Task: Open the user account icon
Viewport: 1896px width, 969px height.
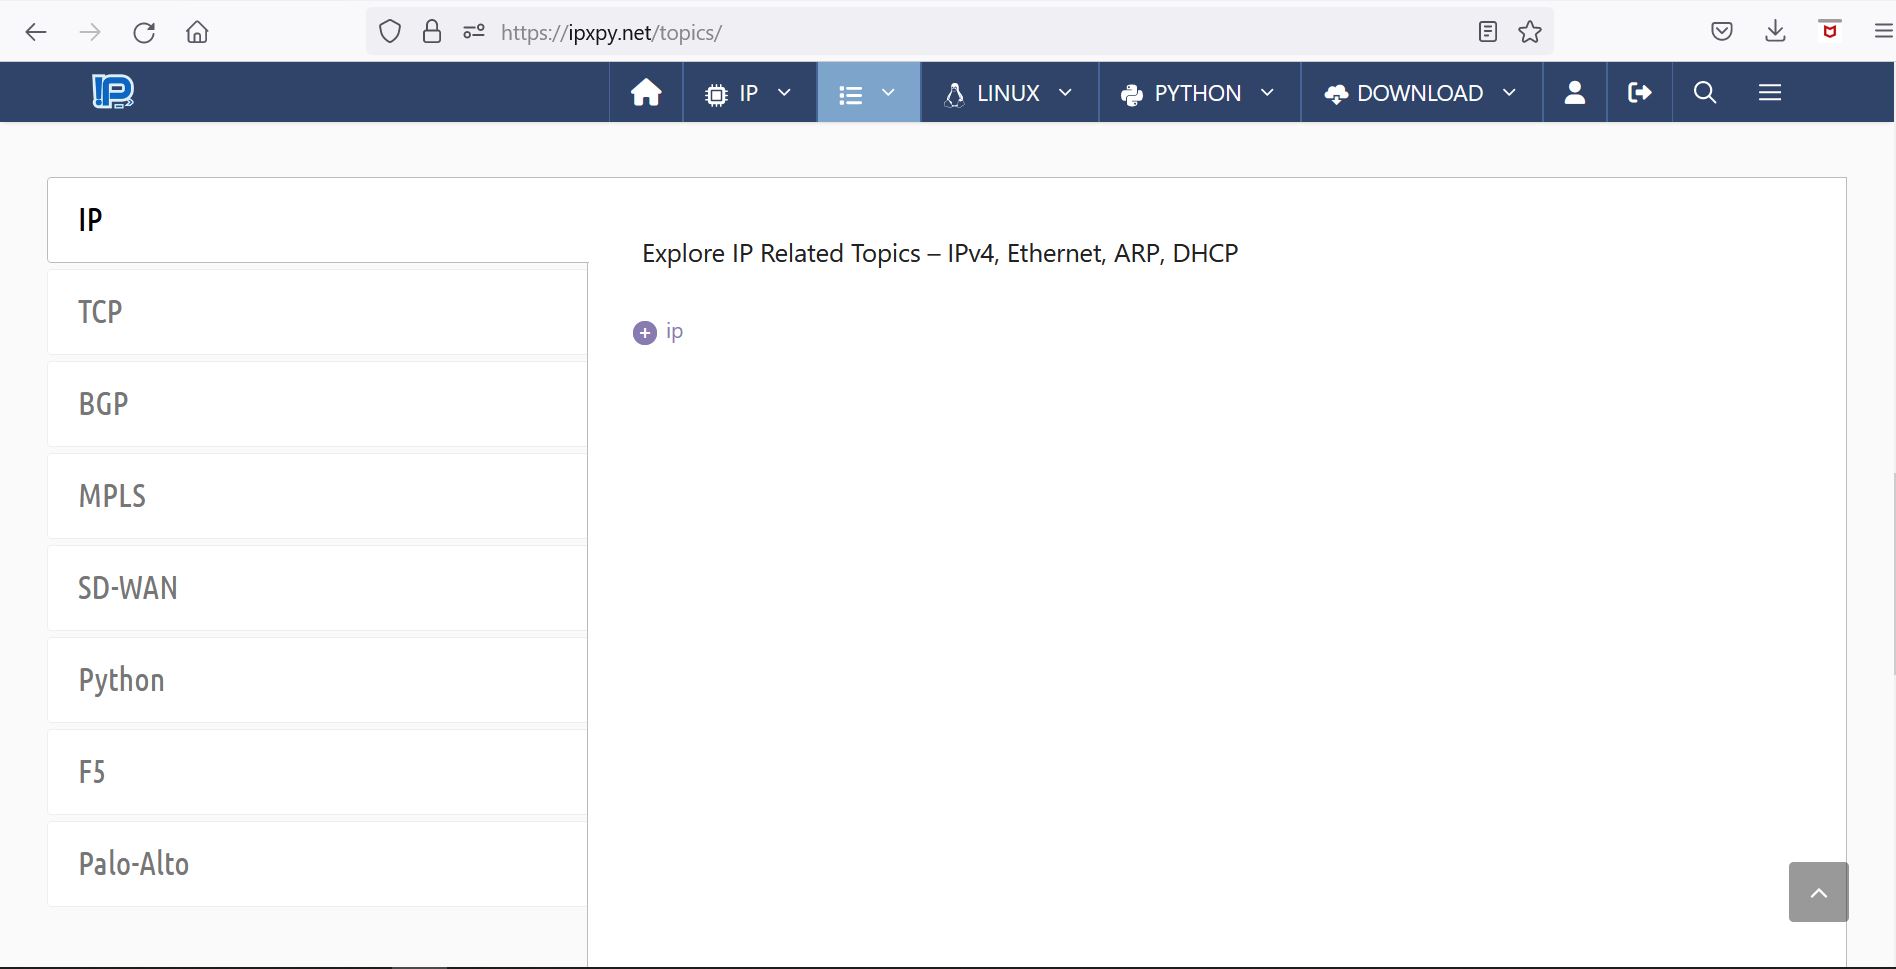Action: (1575, 92)
